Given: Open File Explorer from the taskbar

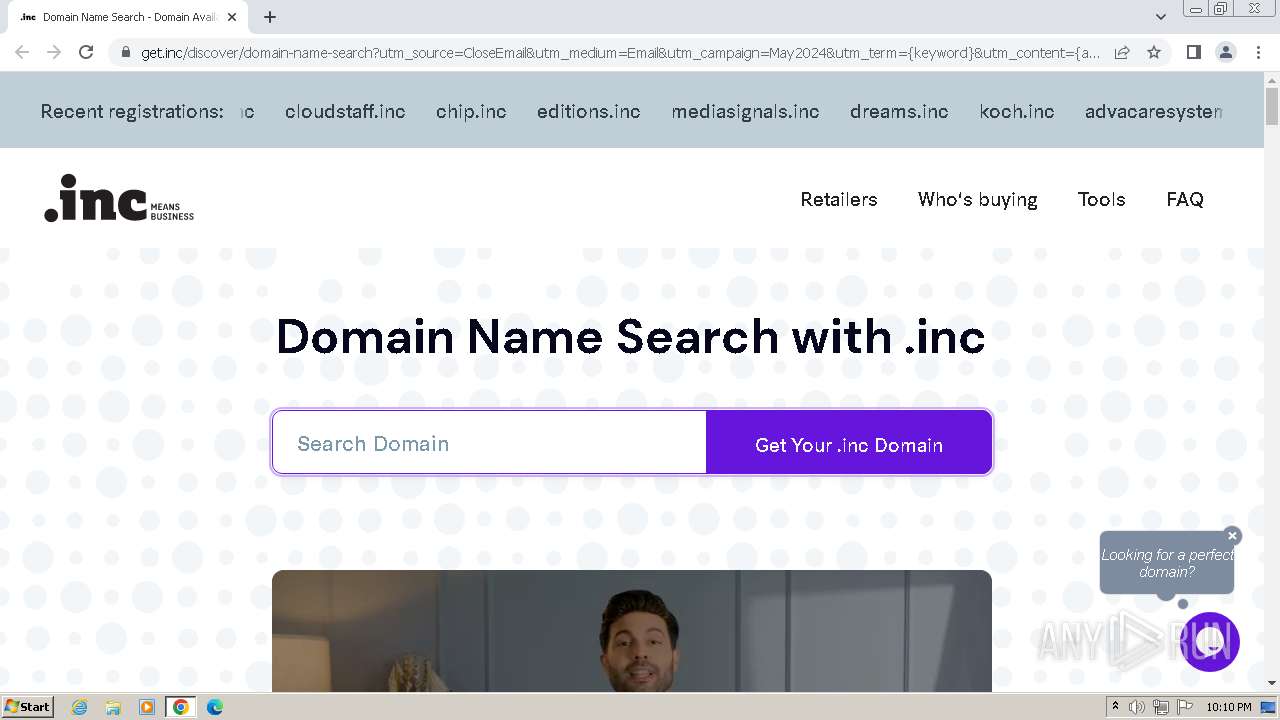Looking at the screenshot, I should point(113,707).
